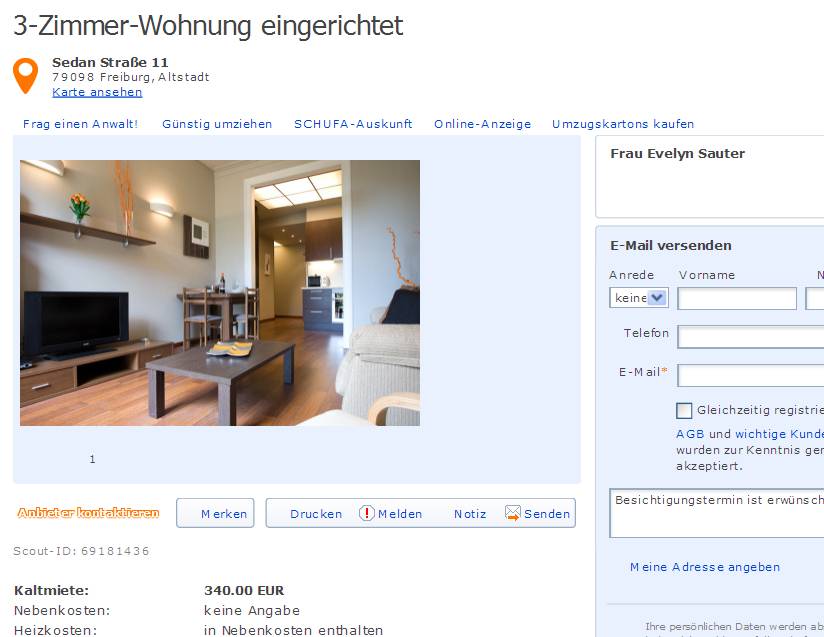Click the Senden envelope icon

click(512, 513)
